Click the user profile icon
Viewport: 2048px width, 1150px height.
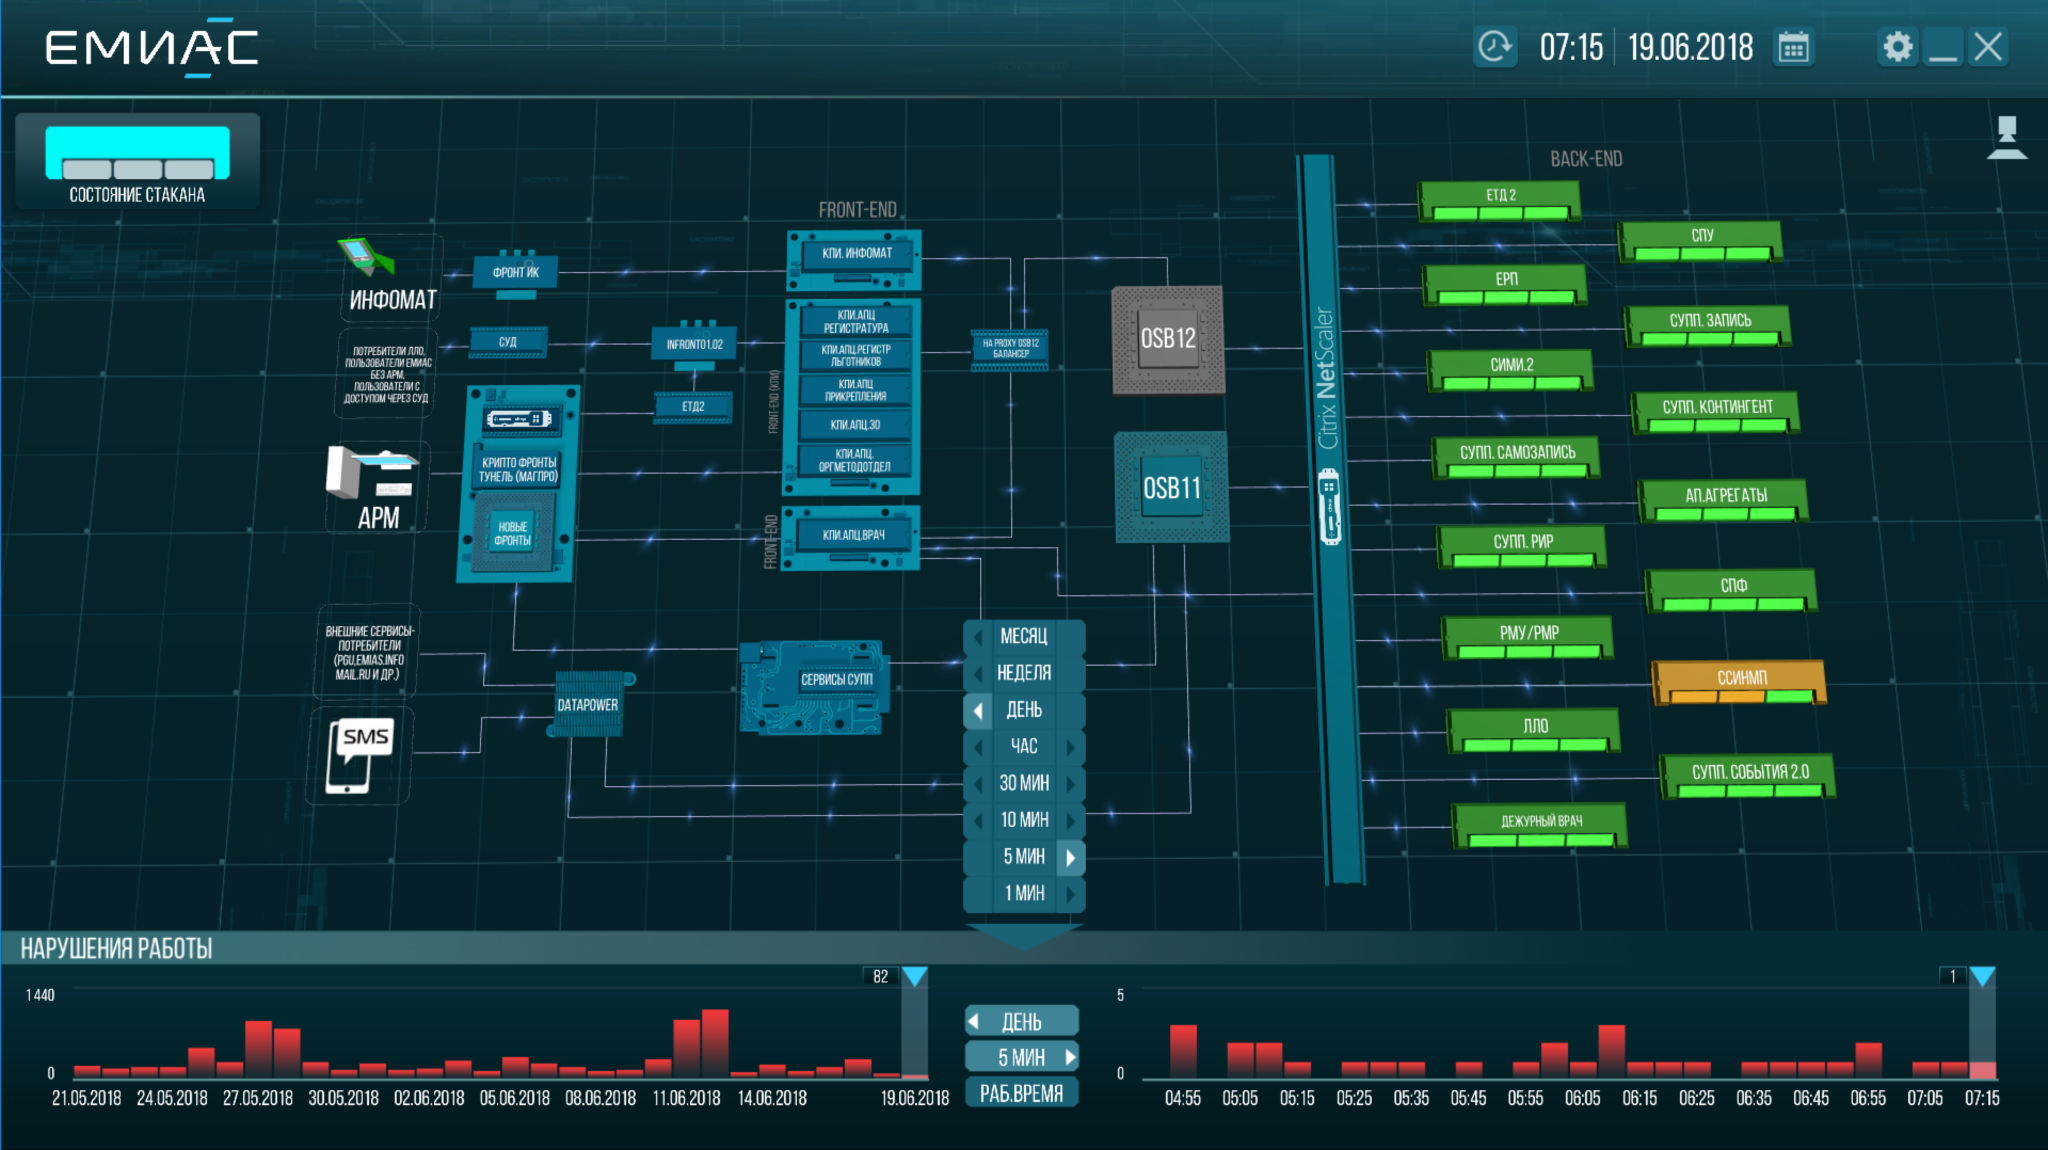(2006, 138)
